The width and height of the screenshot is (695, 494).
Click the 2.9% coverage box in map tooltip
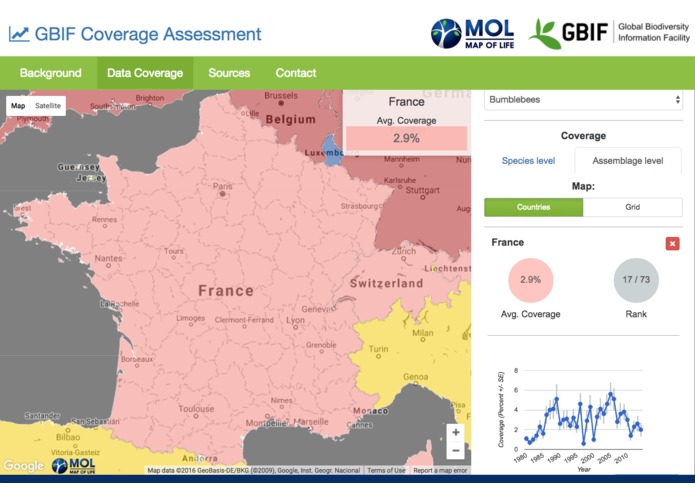[406, 138]
